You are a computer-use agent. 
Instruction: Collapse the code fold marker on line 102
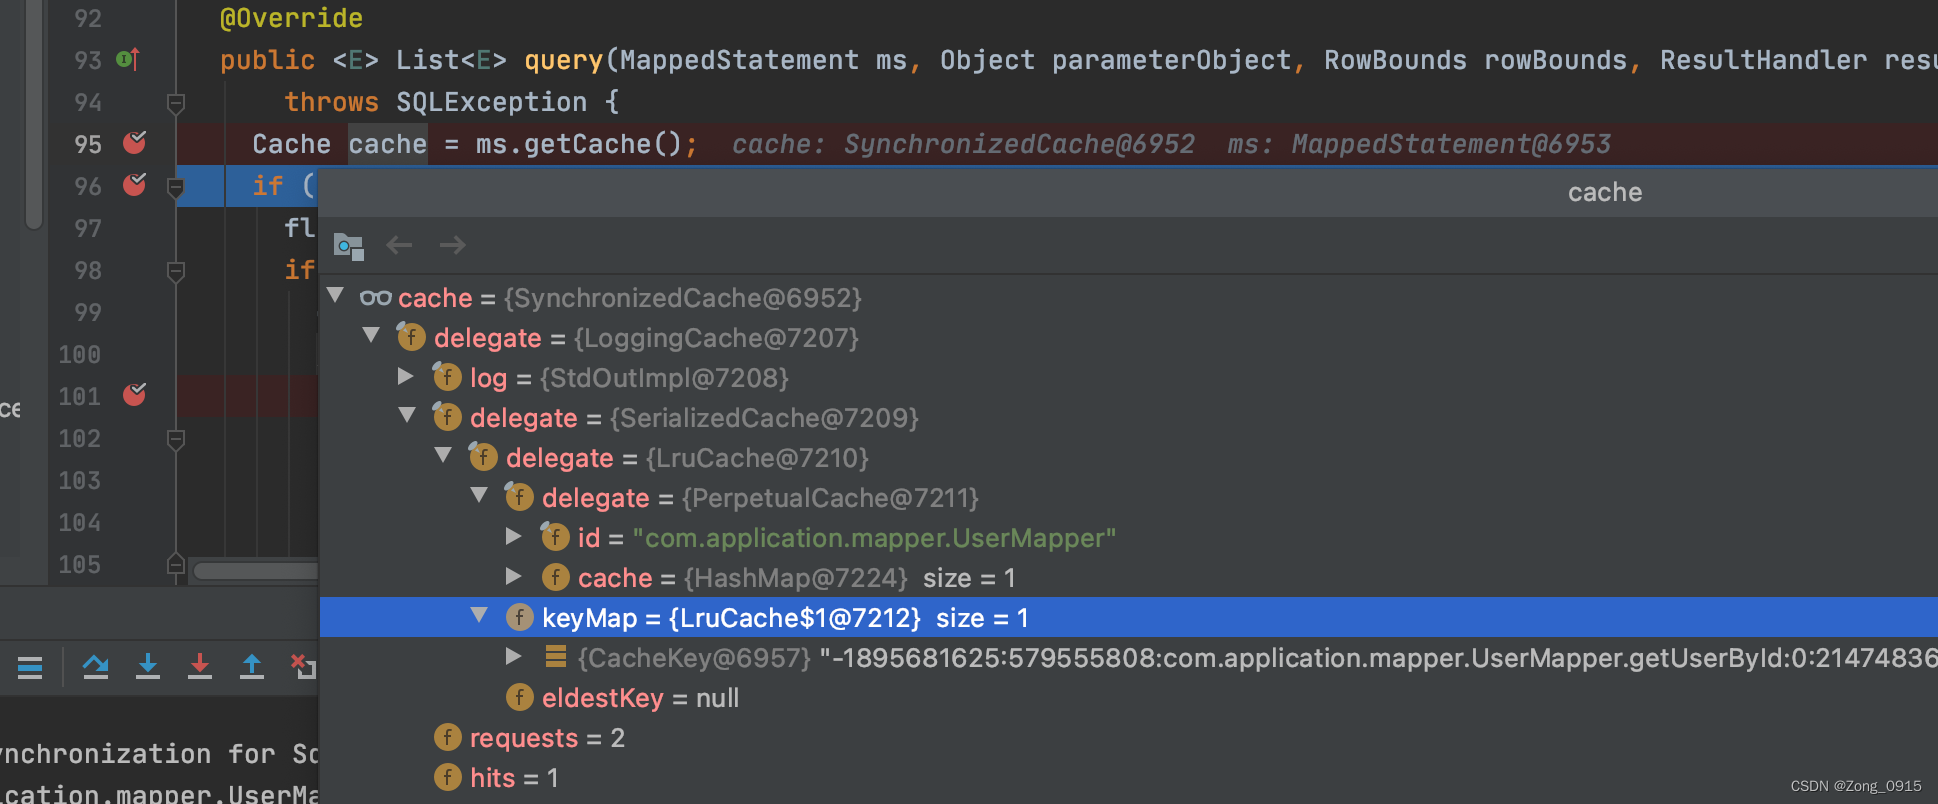(x=176, y=438)
